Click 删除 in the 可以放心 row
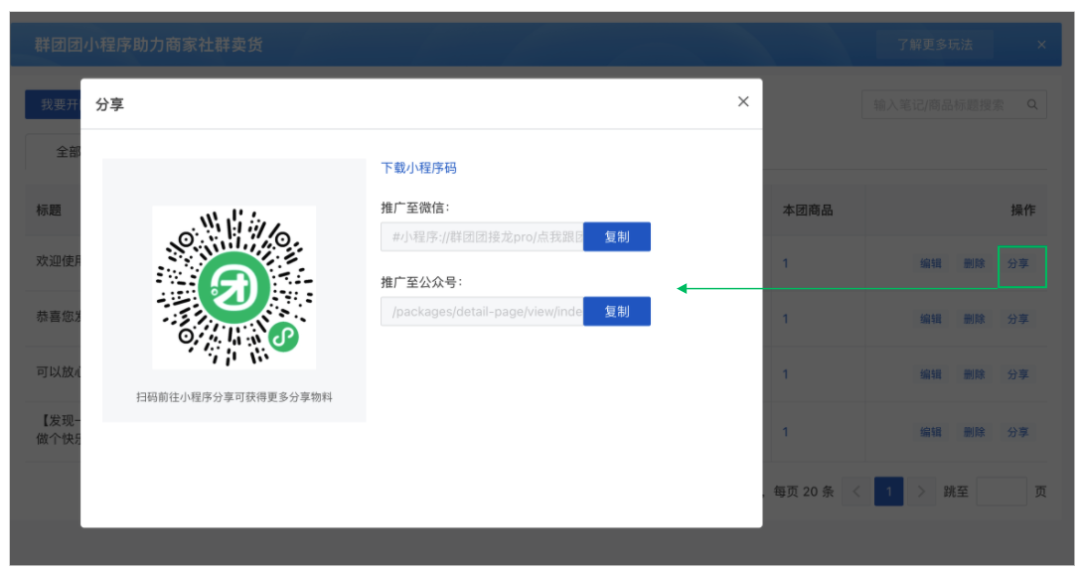Viewport: 1080px width, 573px height. pos(974,375)
